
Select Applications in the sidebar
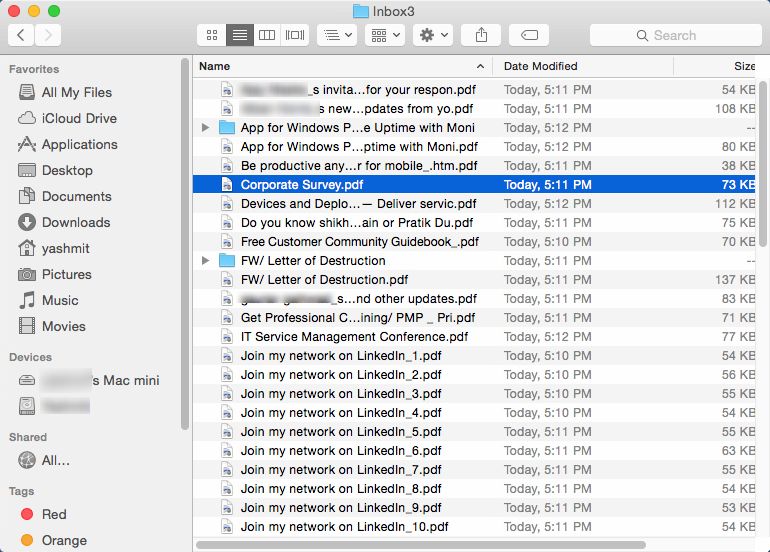click(79, 144)
